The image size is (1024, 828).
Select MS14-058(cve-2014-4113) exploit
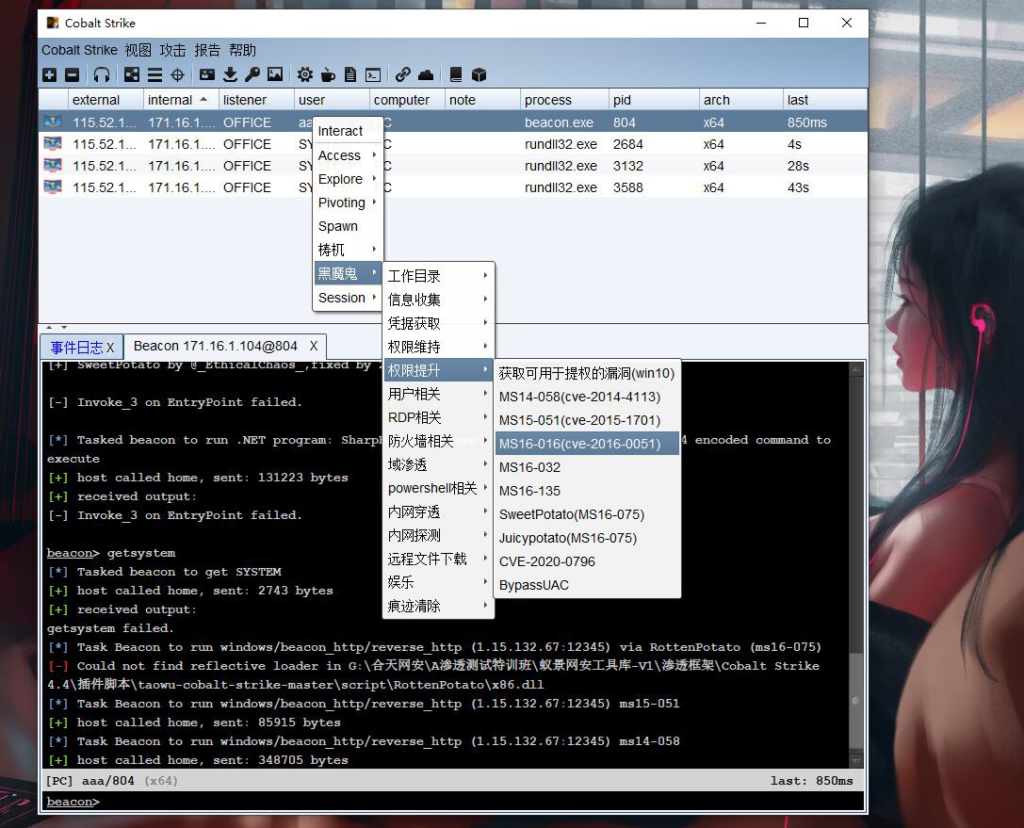click(587, 396)
